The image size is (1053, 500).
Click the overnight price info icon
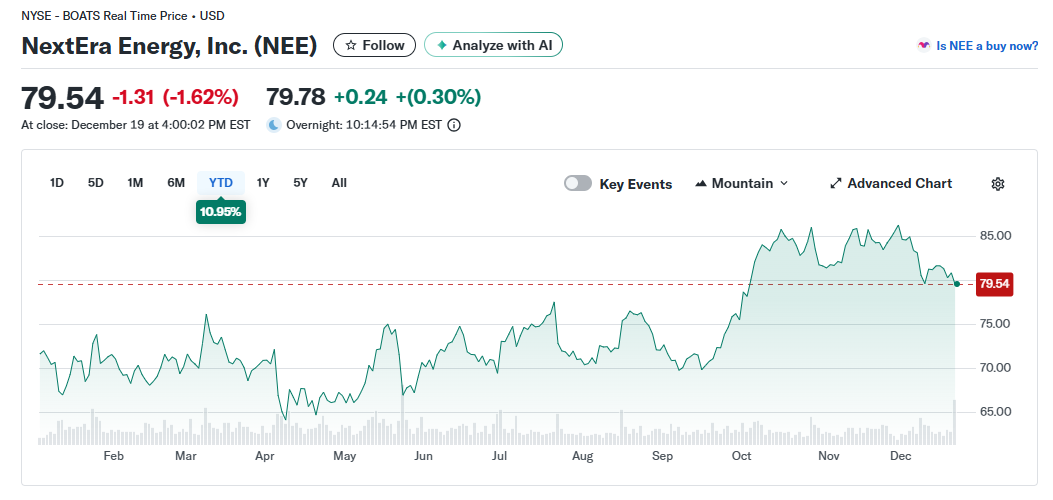coord(454,126)
